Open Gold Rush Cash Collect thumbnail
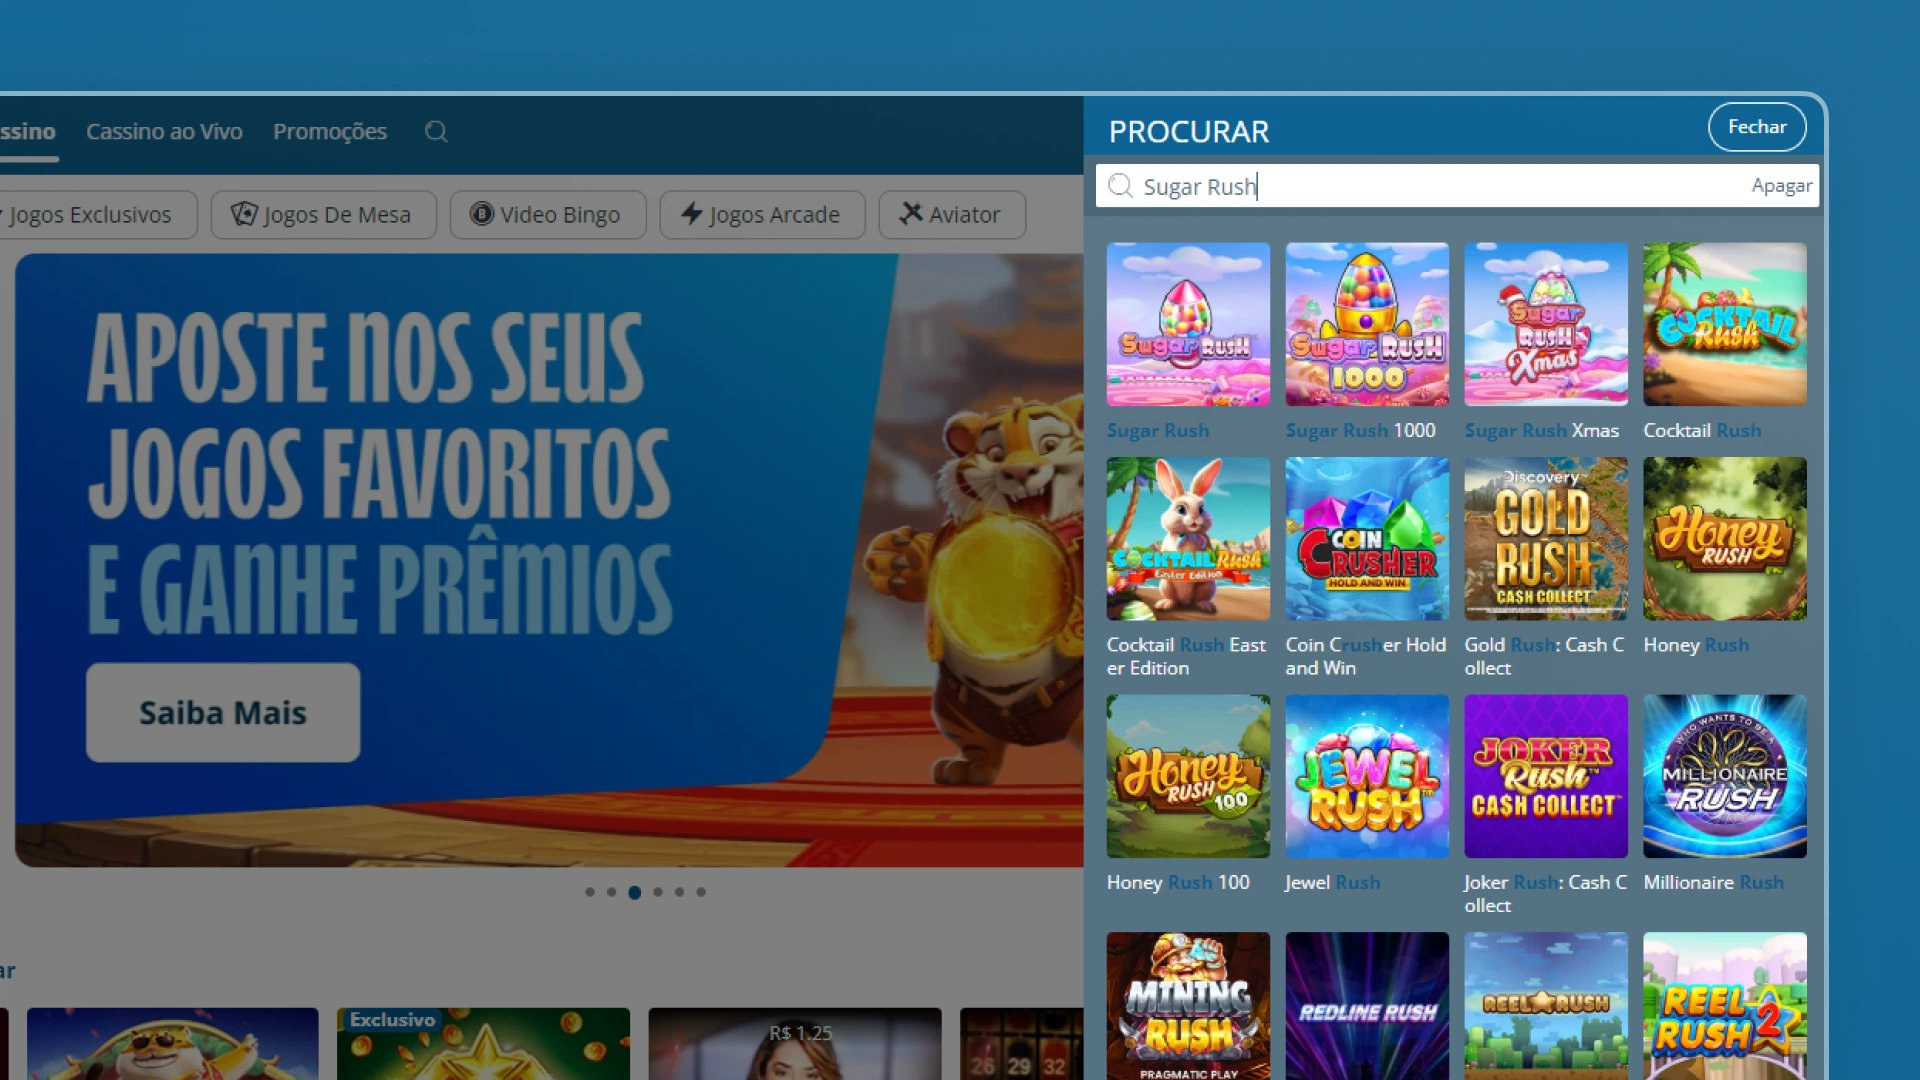 (x=1546, y=539)
